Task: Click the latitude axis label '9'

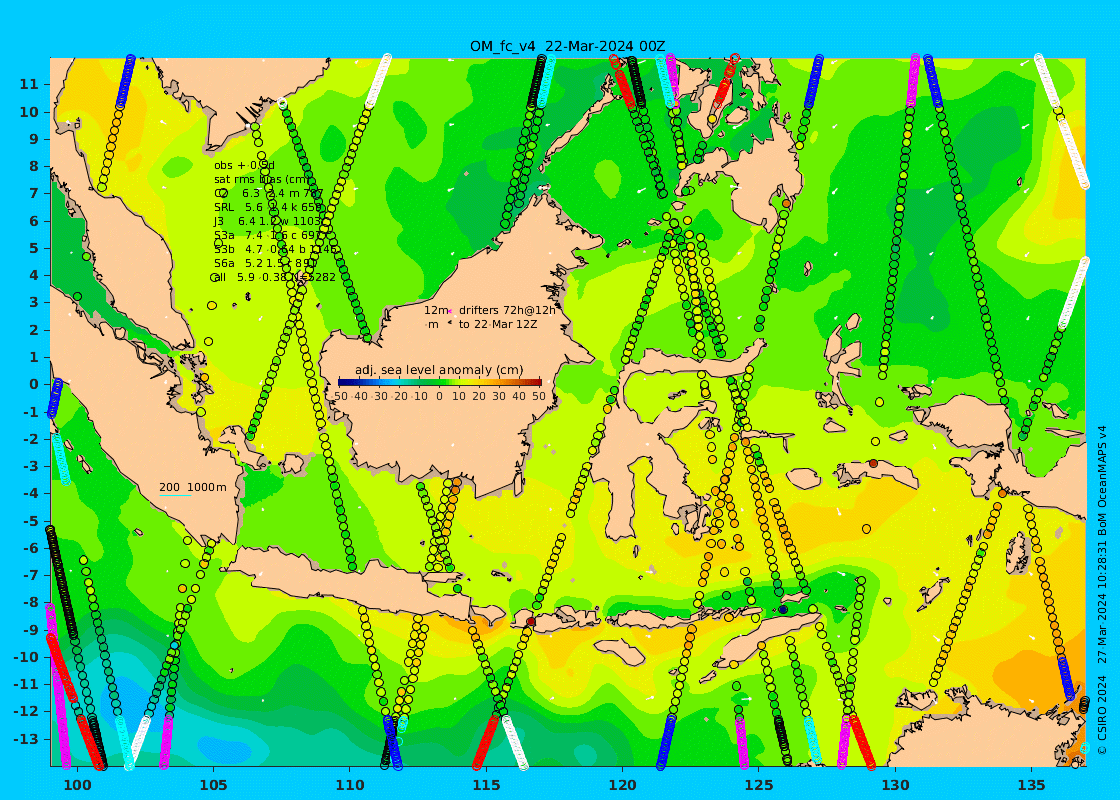Action: coord(34,139)
